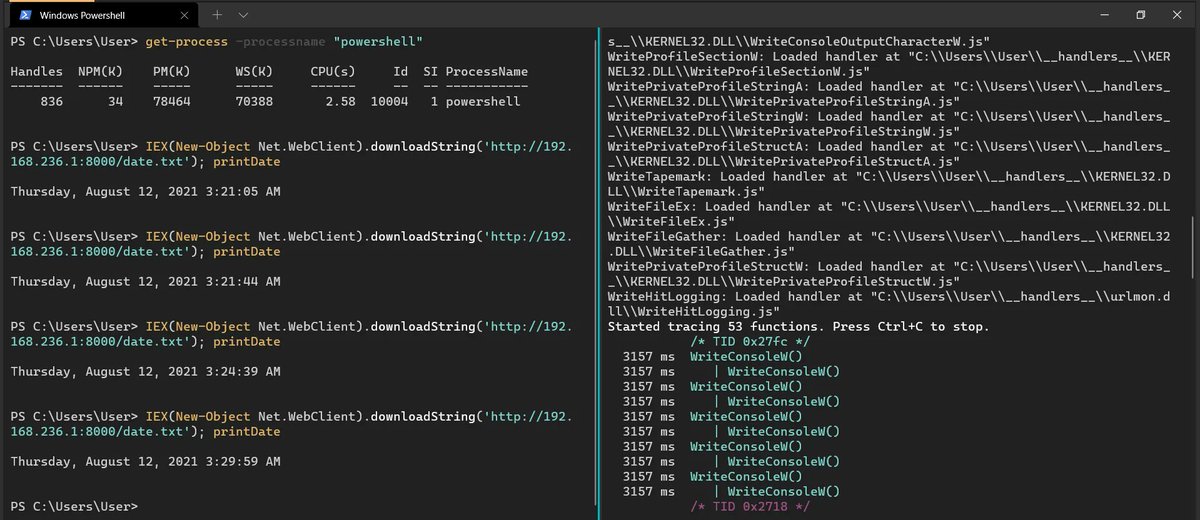
Task: Click the CPU(s) column header
Action: click(x=332, y=72)
